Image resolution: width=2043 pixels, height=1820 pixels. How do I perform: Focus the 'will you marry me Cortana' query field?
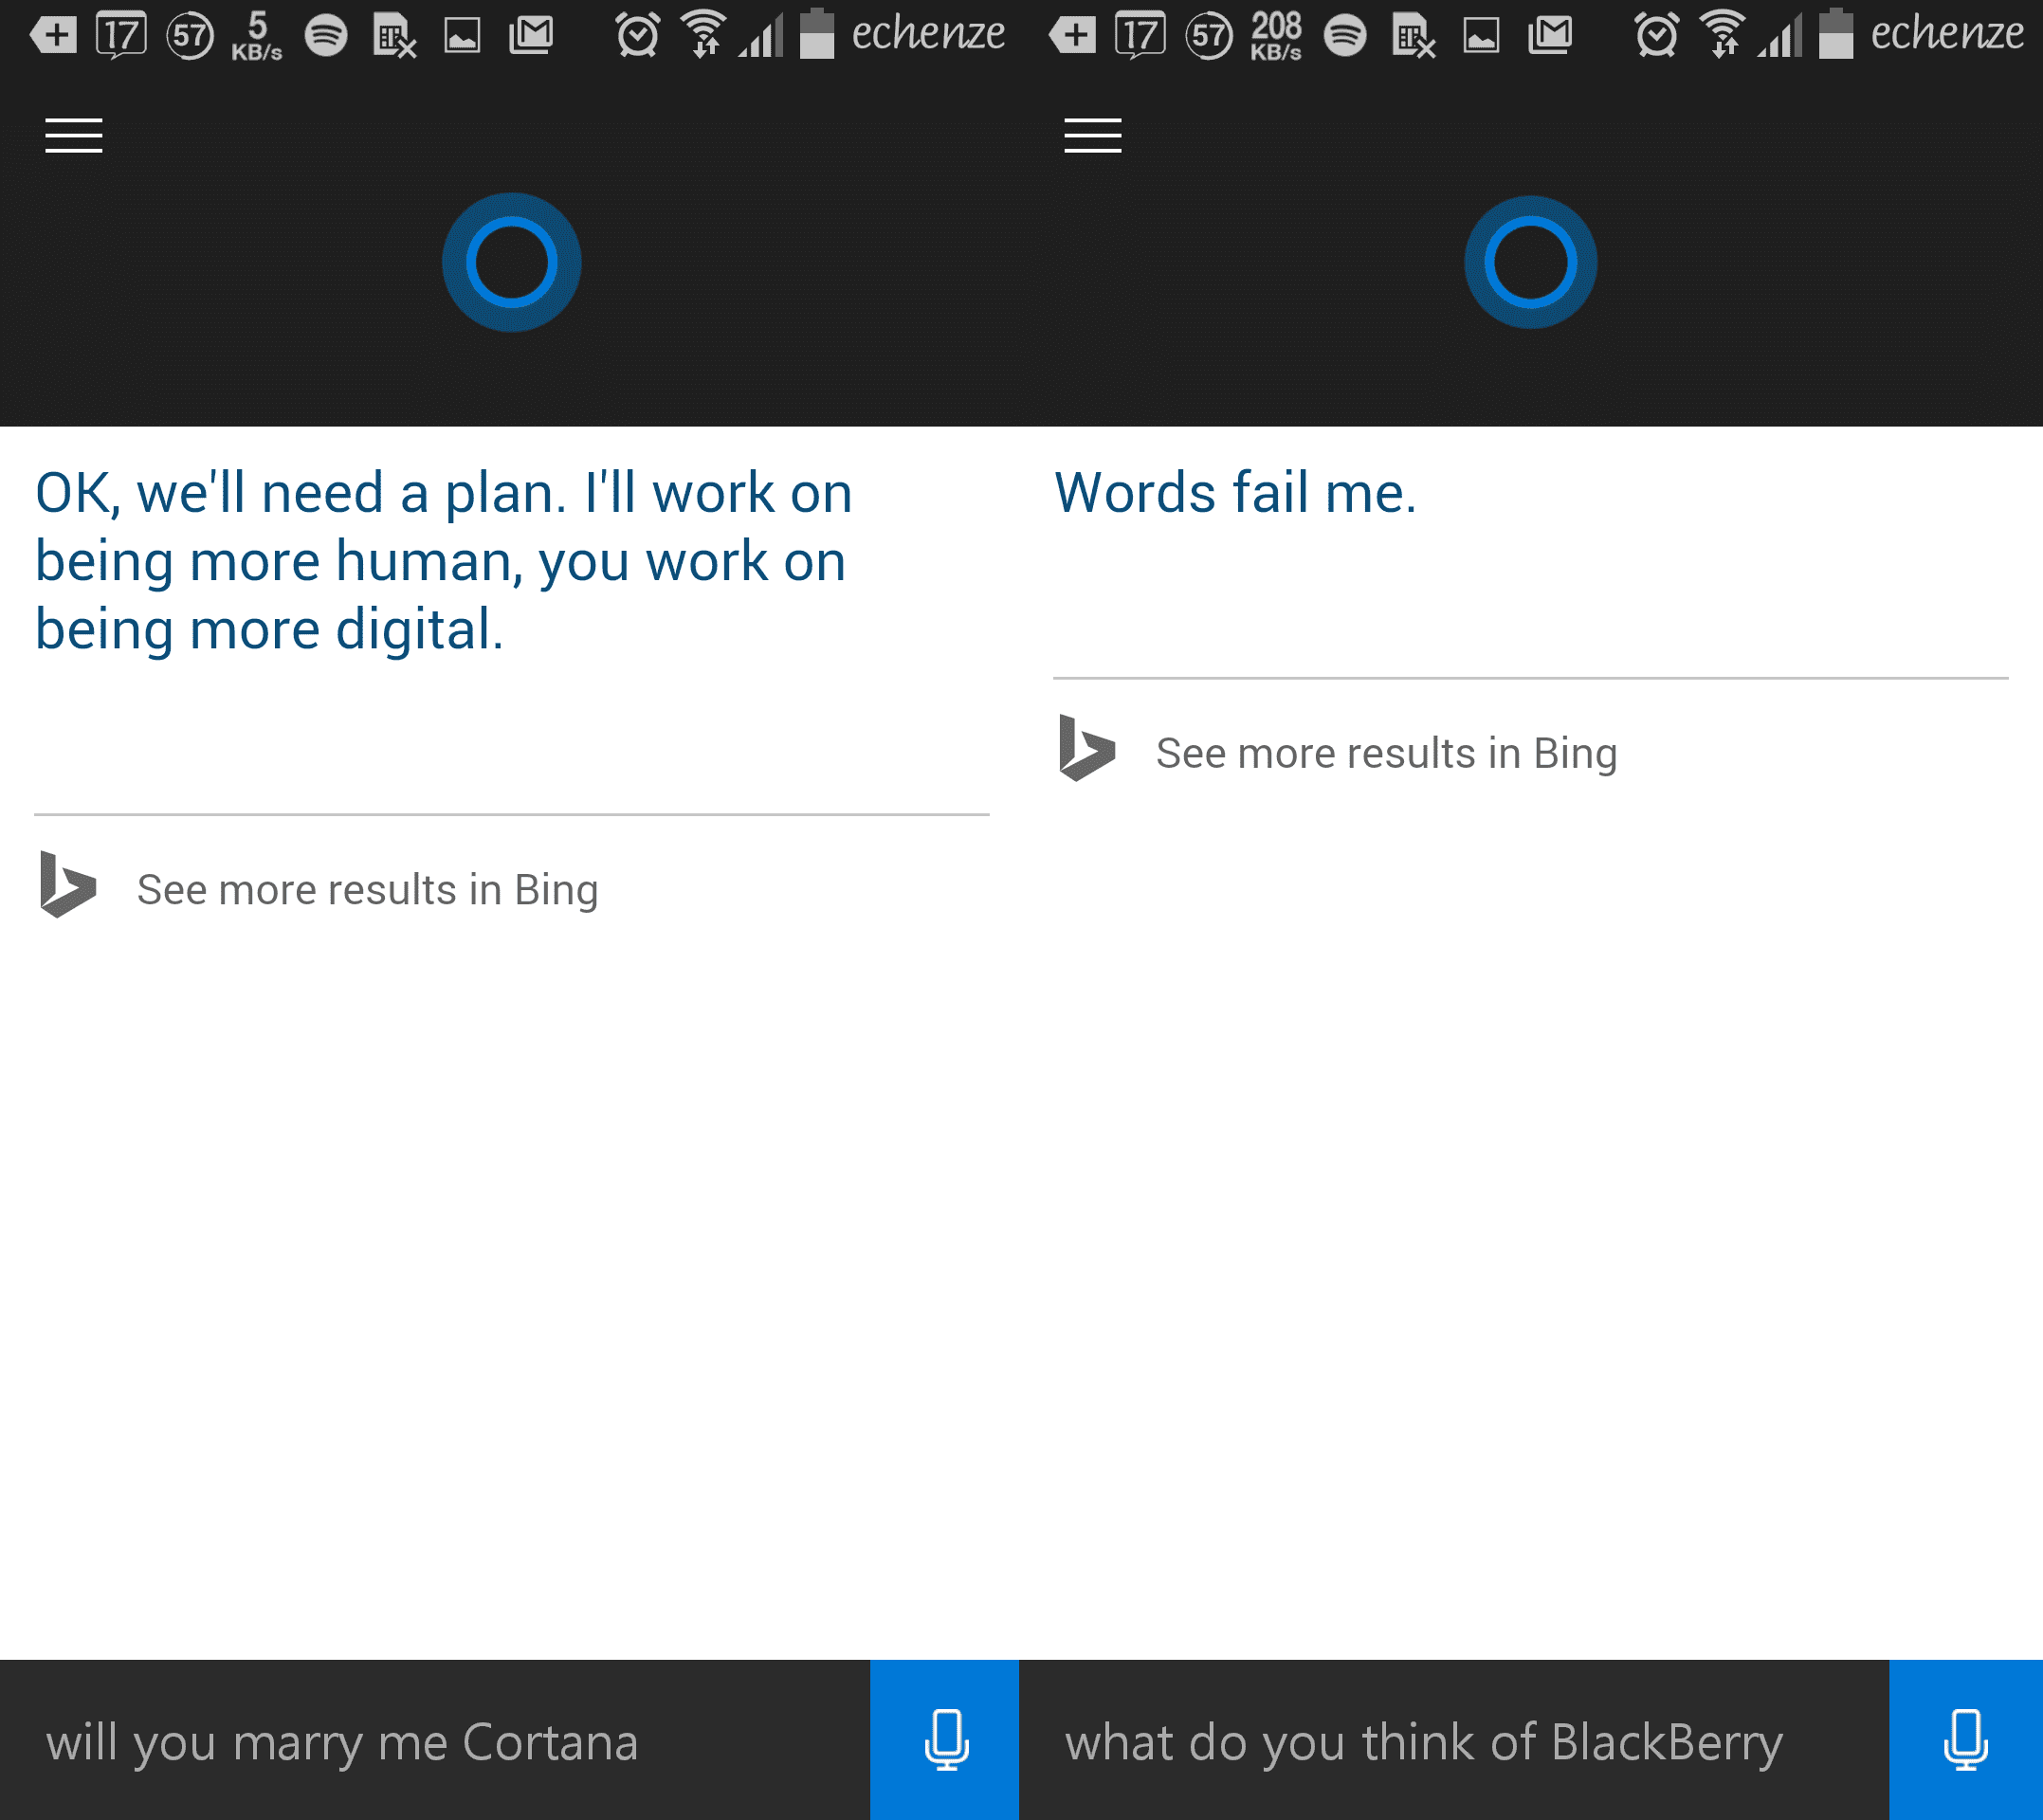435,1740
